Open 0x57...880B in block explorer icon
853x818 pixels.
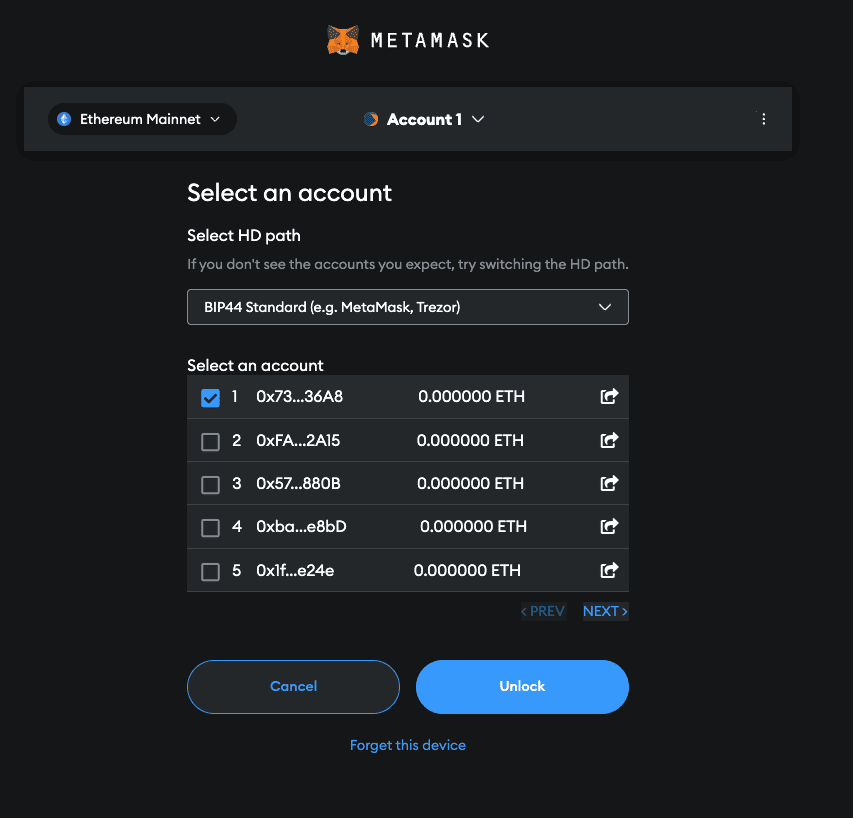609,483
